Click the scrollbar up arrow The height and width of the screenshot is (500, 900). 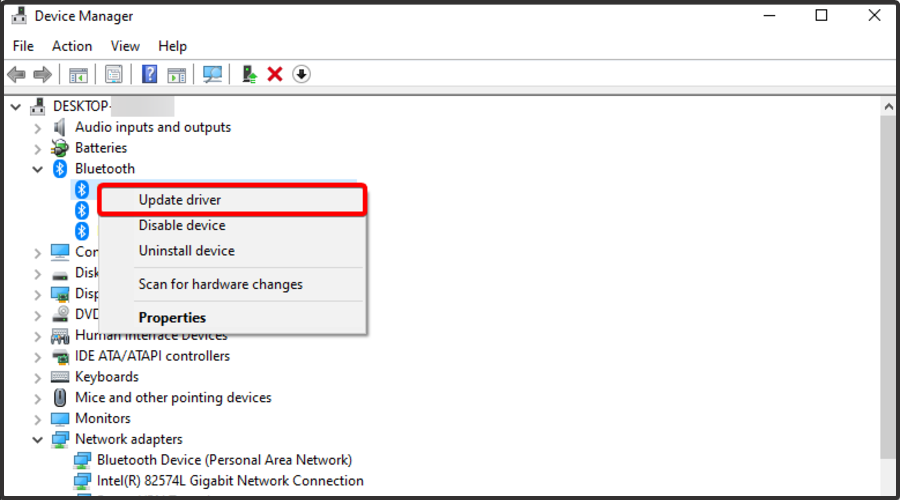click(889, 107)
